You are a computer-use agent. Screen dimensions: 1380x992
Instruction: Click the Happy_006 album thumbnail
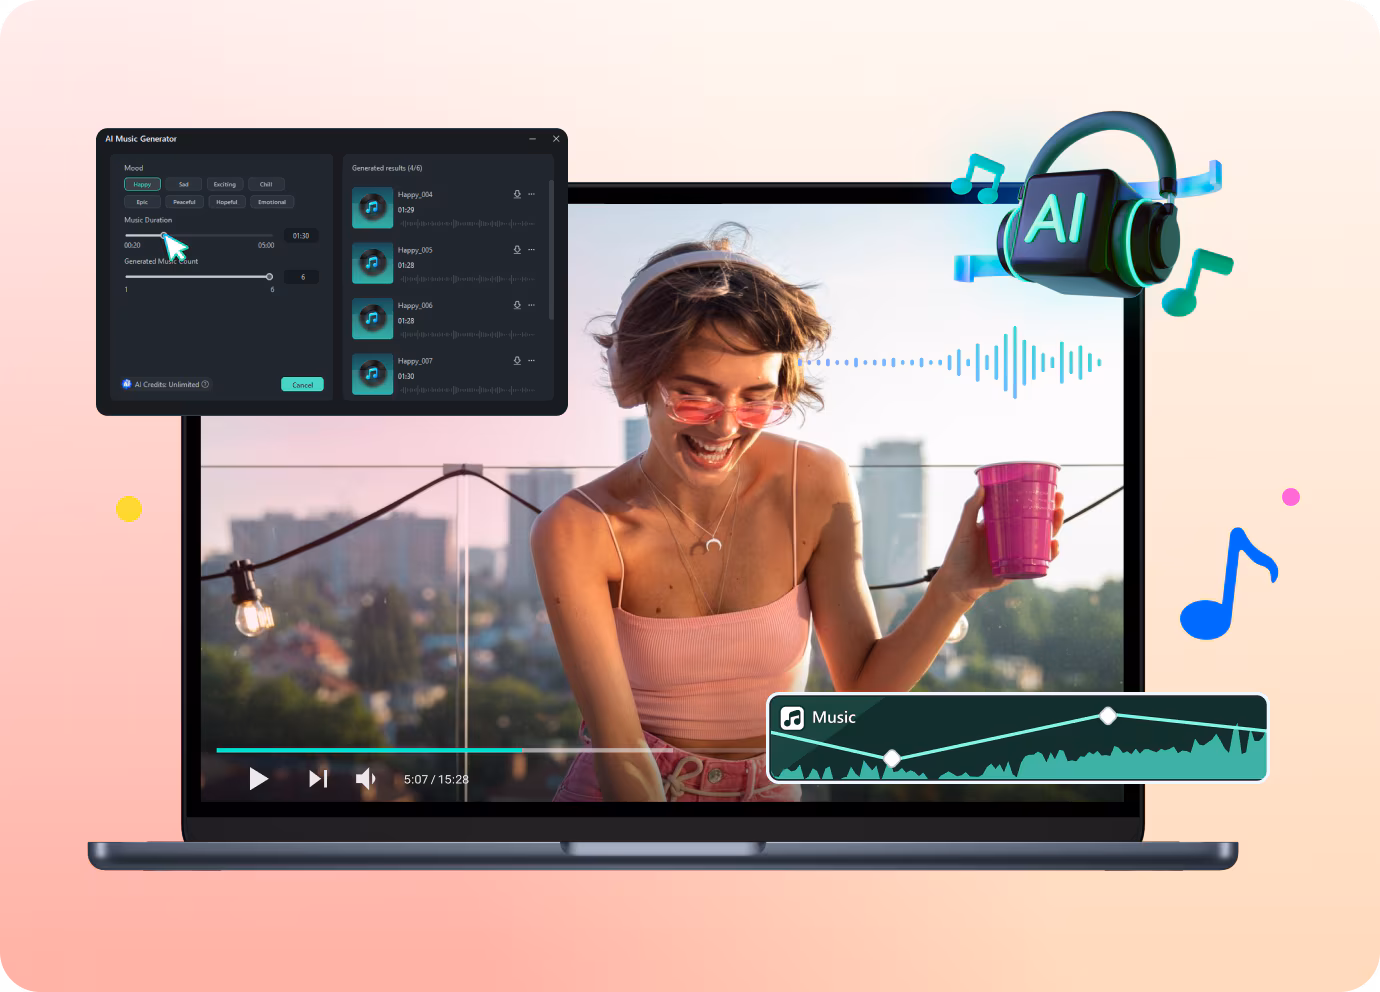click(372, 319)
